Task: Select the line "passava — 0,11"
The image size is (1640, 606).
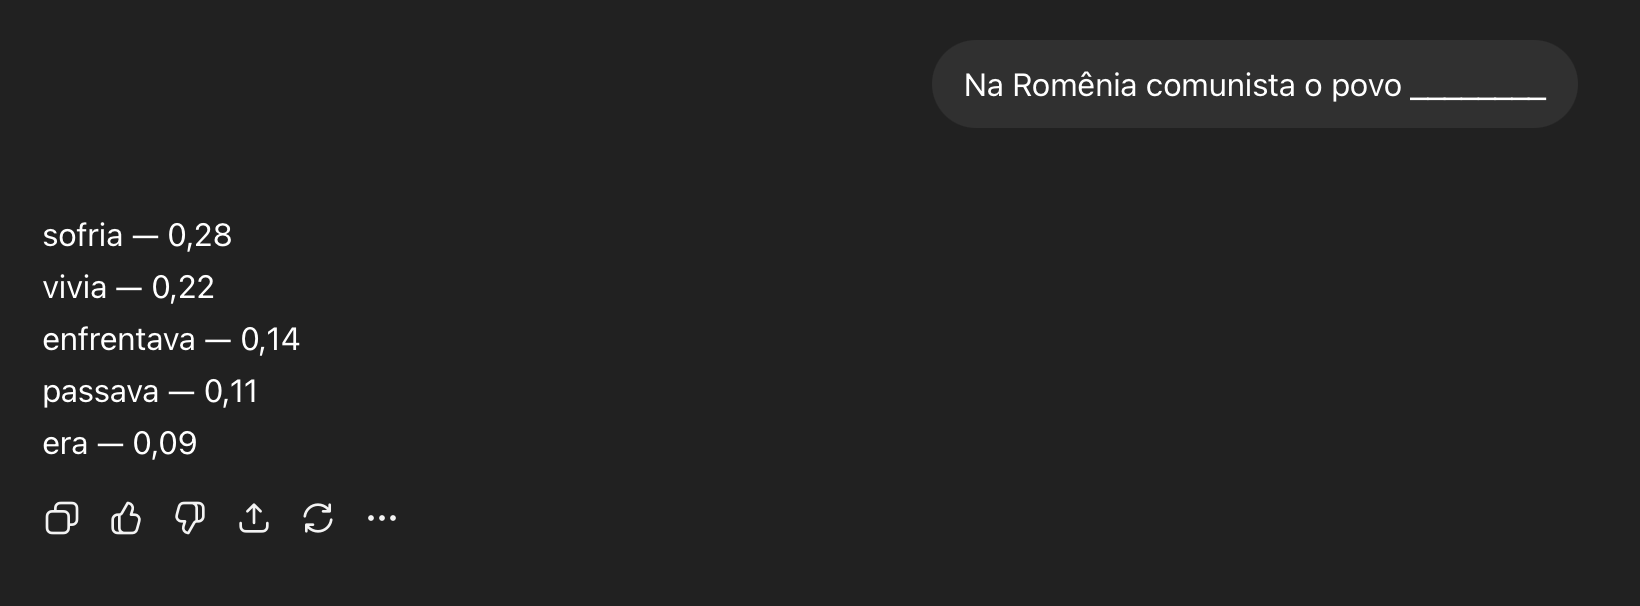Action: pos(150,392)
